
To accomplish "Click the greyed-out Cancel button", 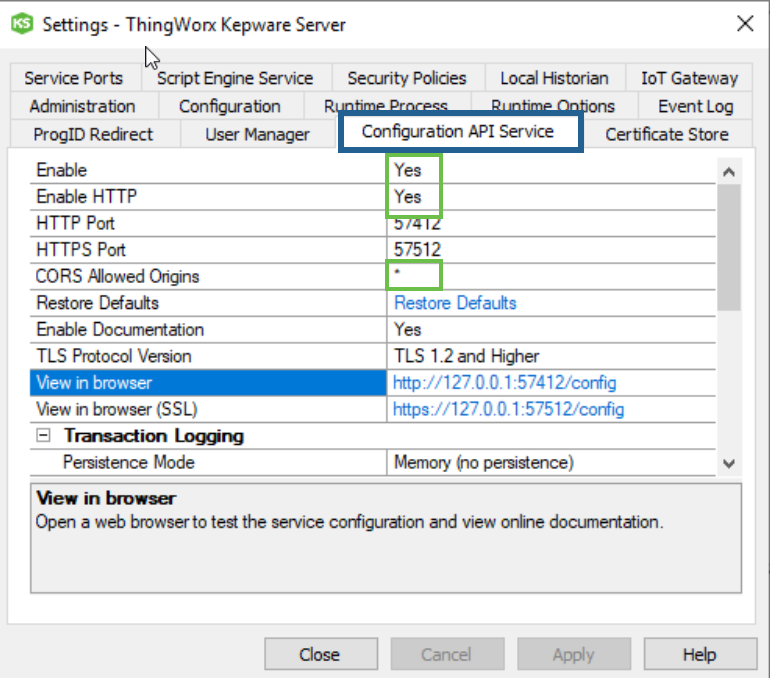I will [x=447, y=654].
